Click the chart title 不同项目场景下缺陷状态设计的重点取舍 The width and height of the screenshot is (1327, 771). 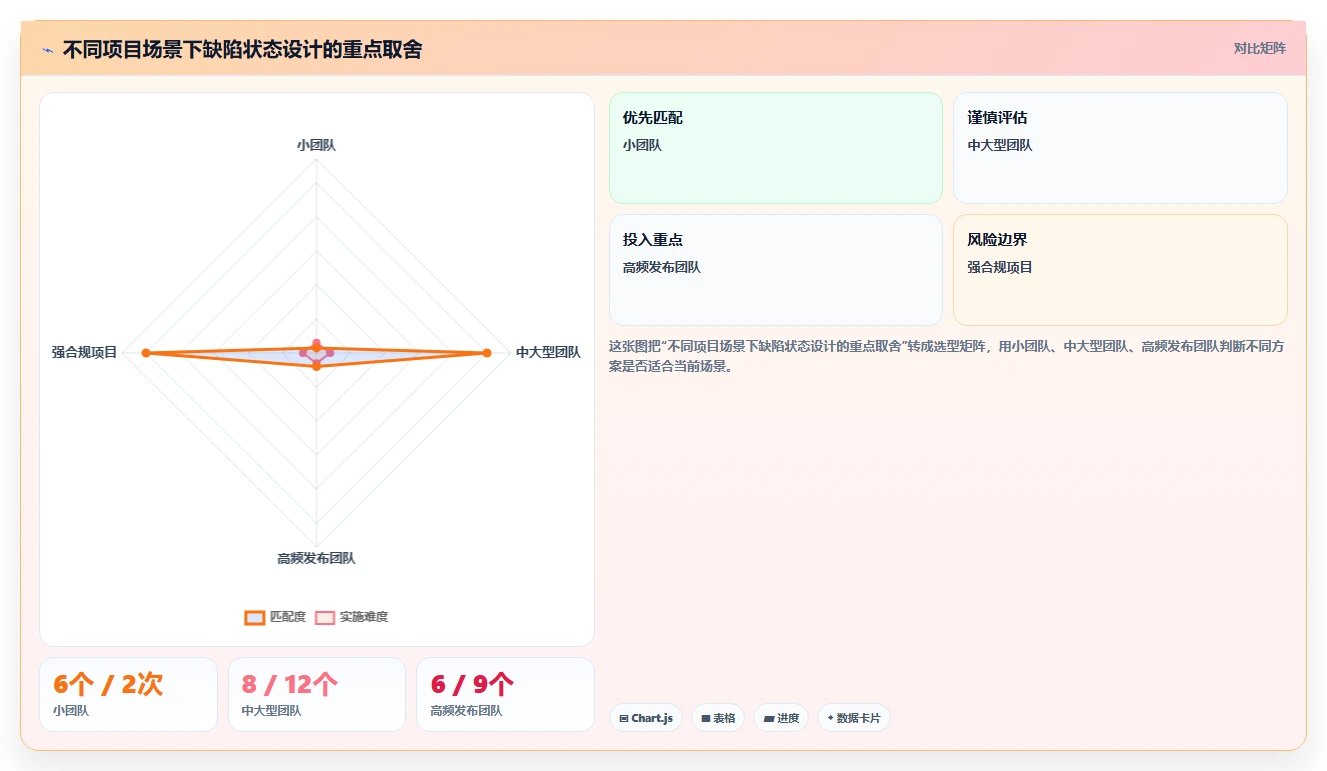[242, 49]
